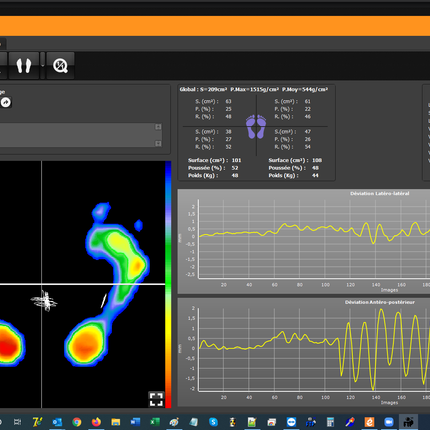Open Zoom from the taskbar
This screenshot has height=430, width=430.
coord(389,422)
